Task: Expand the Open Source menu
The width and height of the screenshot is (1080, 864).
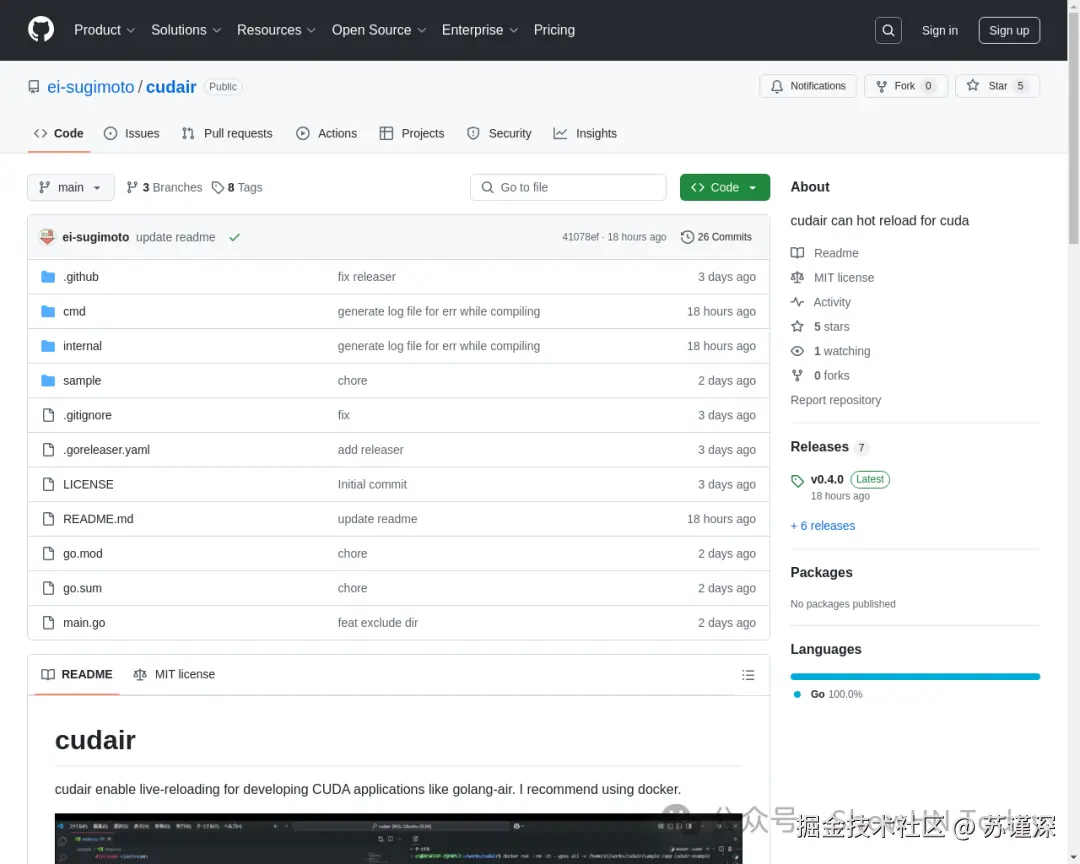Action: (x=379, y=30)
